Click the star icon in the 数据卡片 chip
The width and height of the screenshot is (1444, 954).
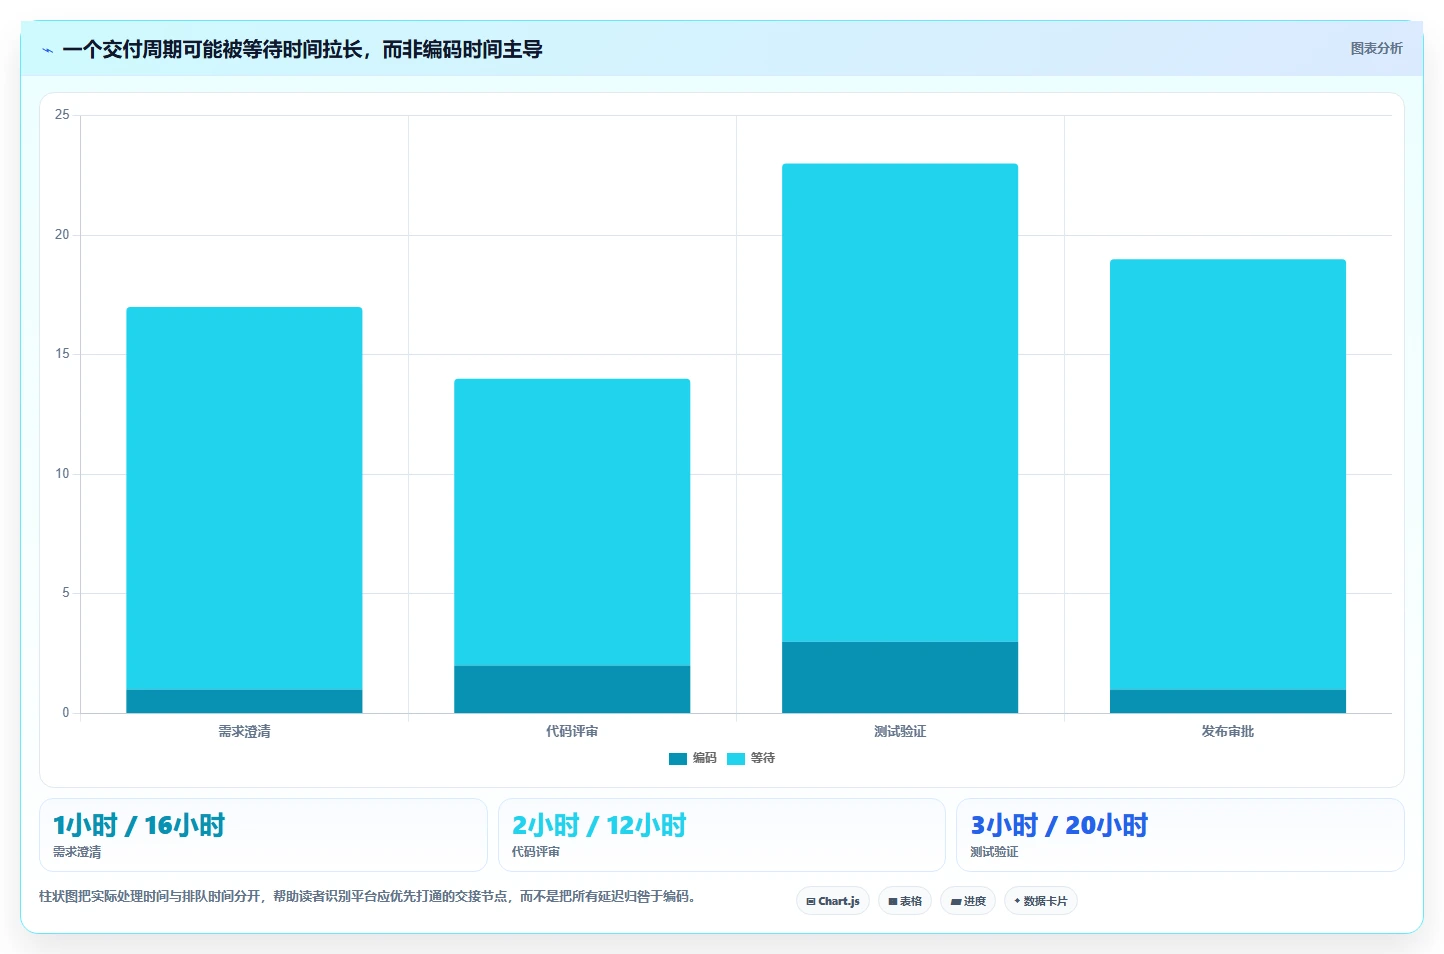(1017, 901)
